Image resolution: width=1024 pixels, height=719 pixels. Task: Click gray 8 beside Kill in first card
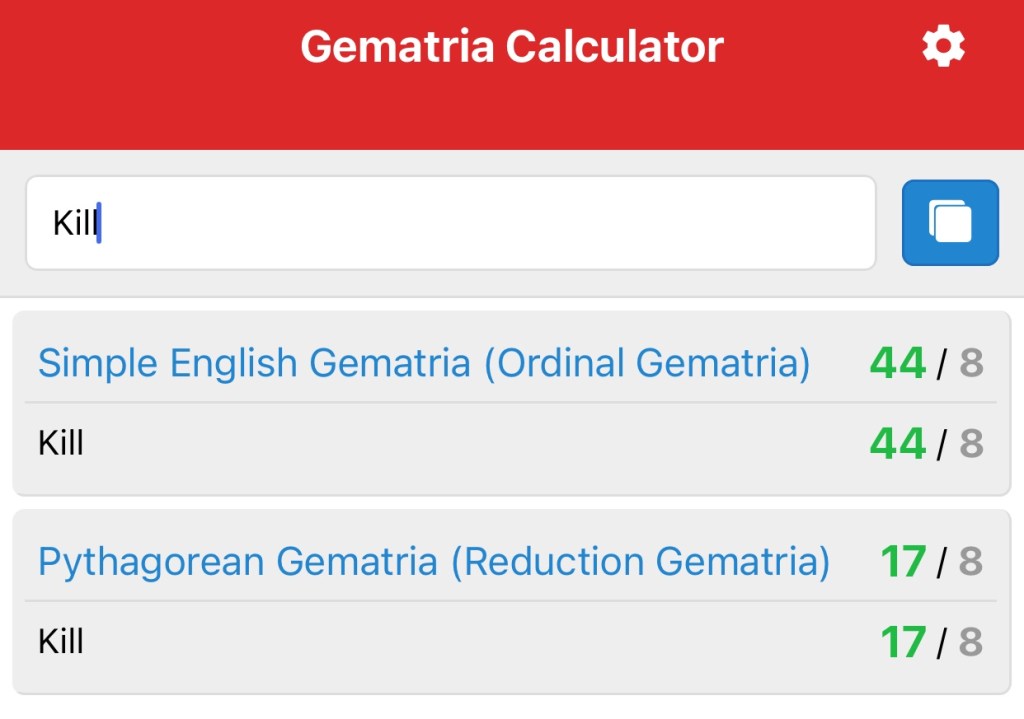click(x=971, y=443)
